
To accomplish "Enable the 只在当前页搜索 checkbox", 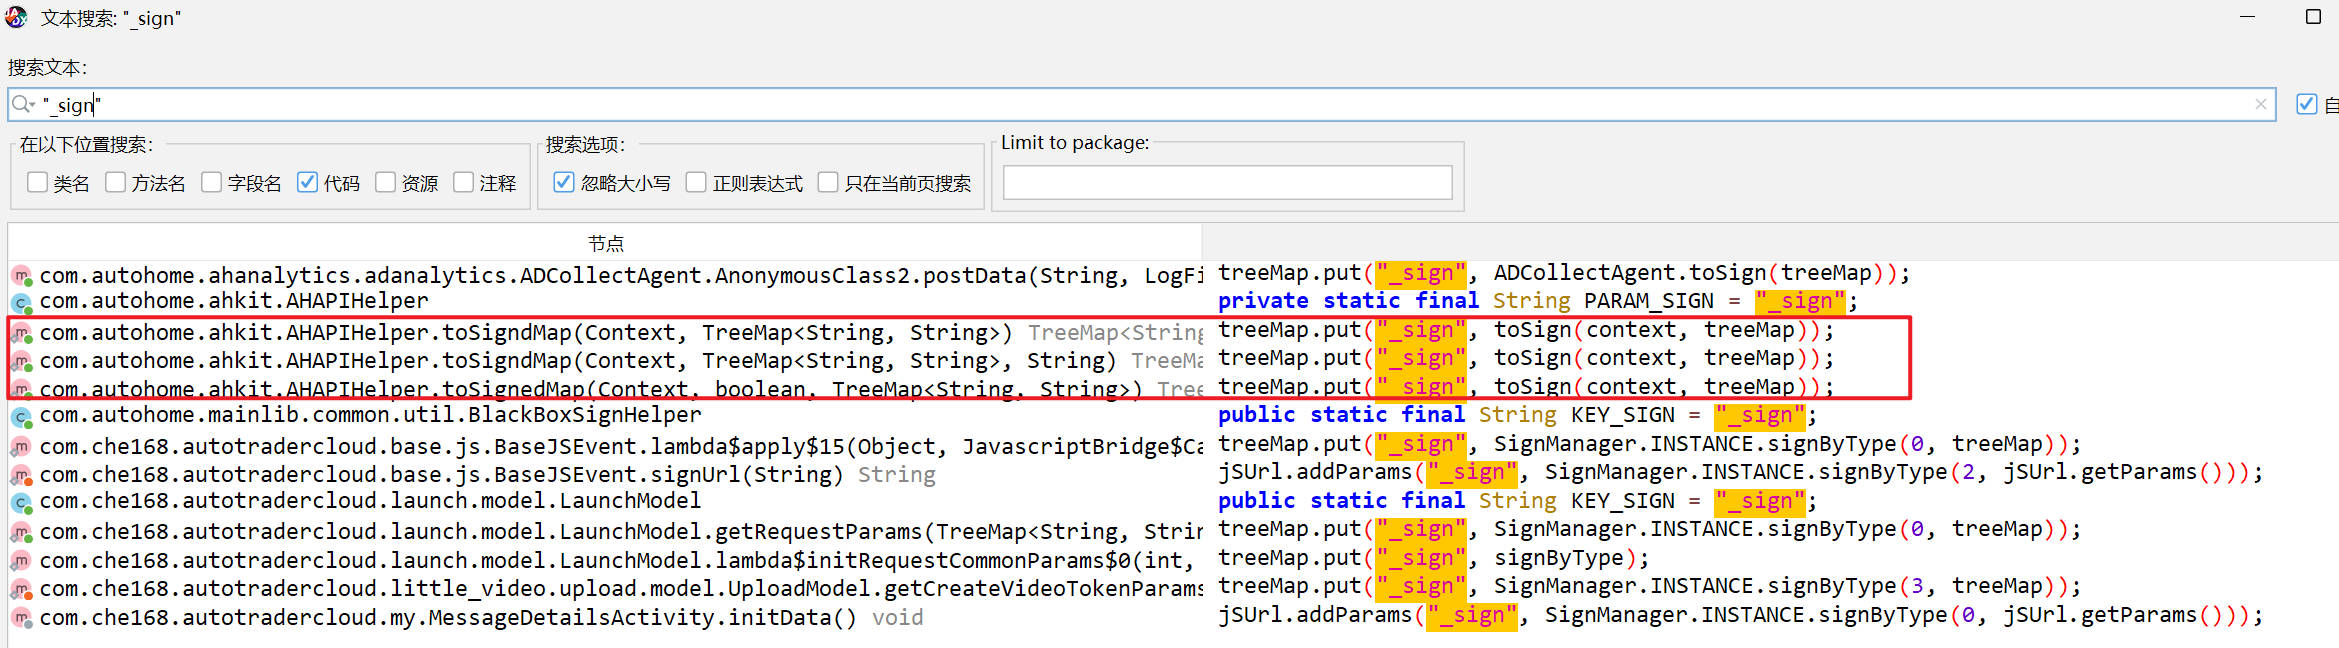I will (828, 182).
